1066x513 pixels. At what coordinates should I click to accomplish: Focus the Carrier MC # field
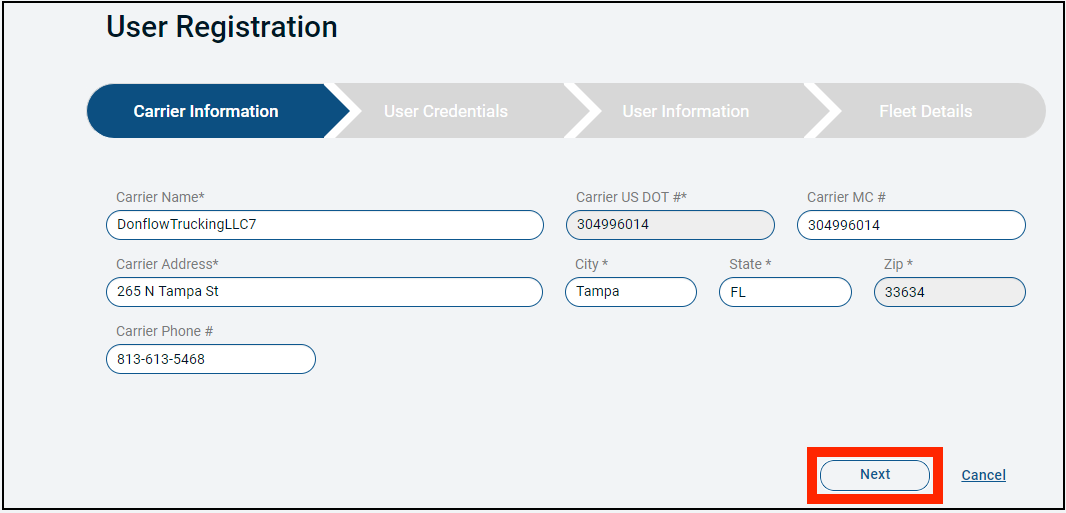[x=911, y=225]
